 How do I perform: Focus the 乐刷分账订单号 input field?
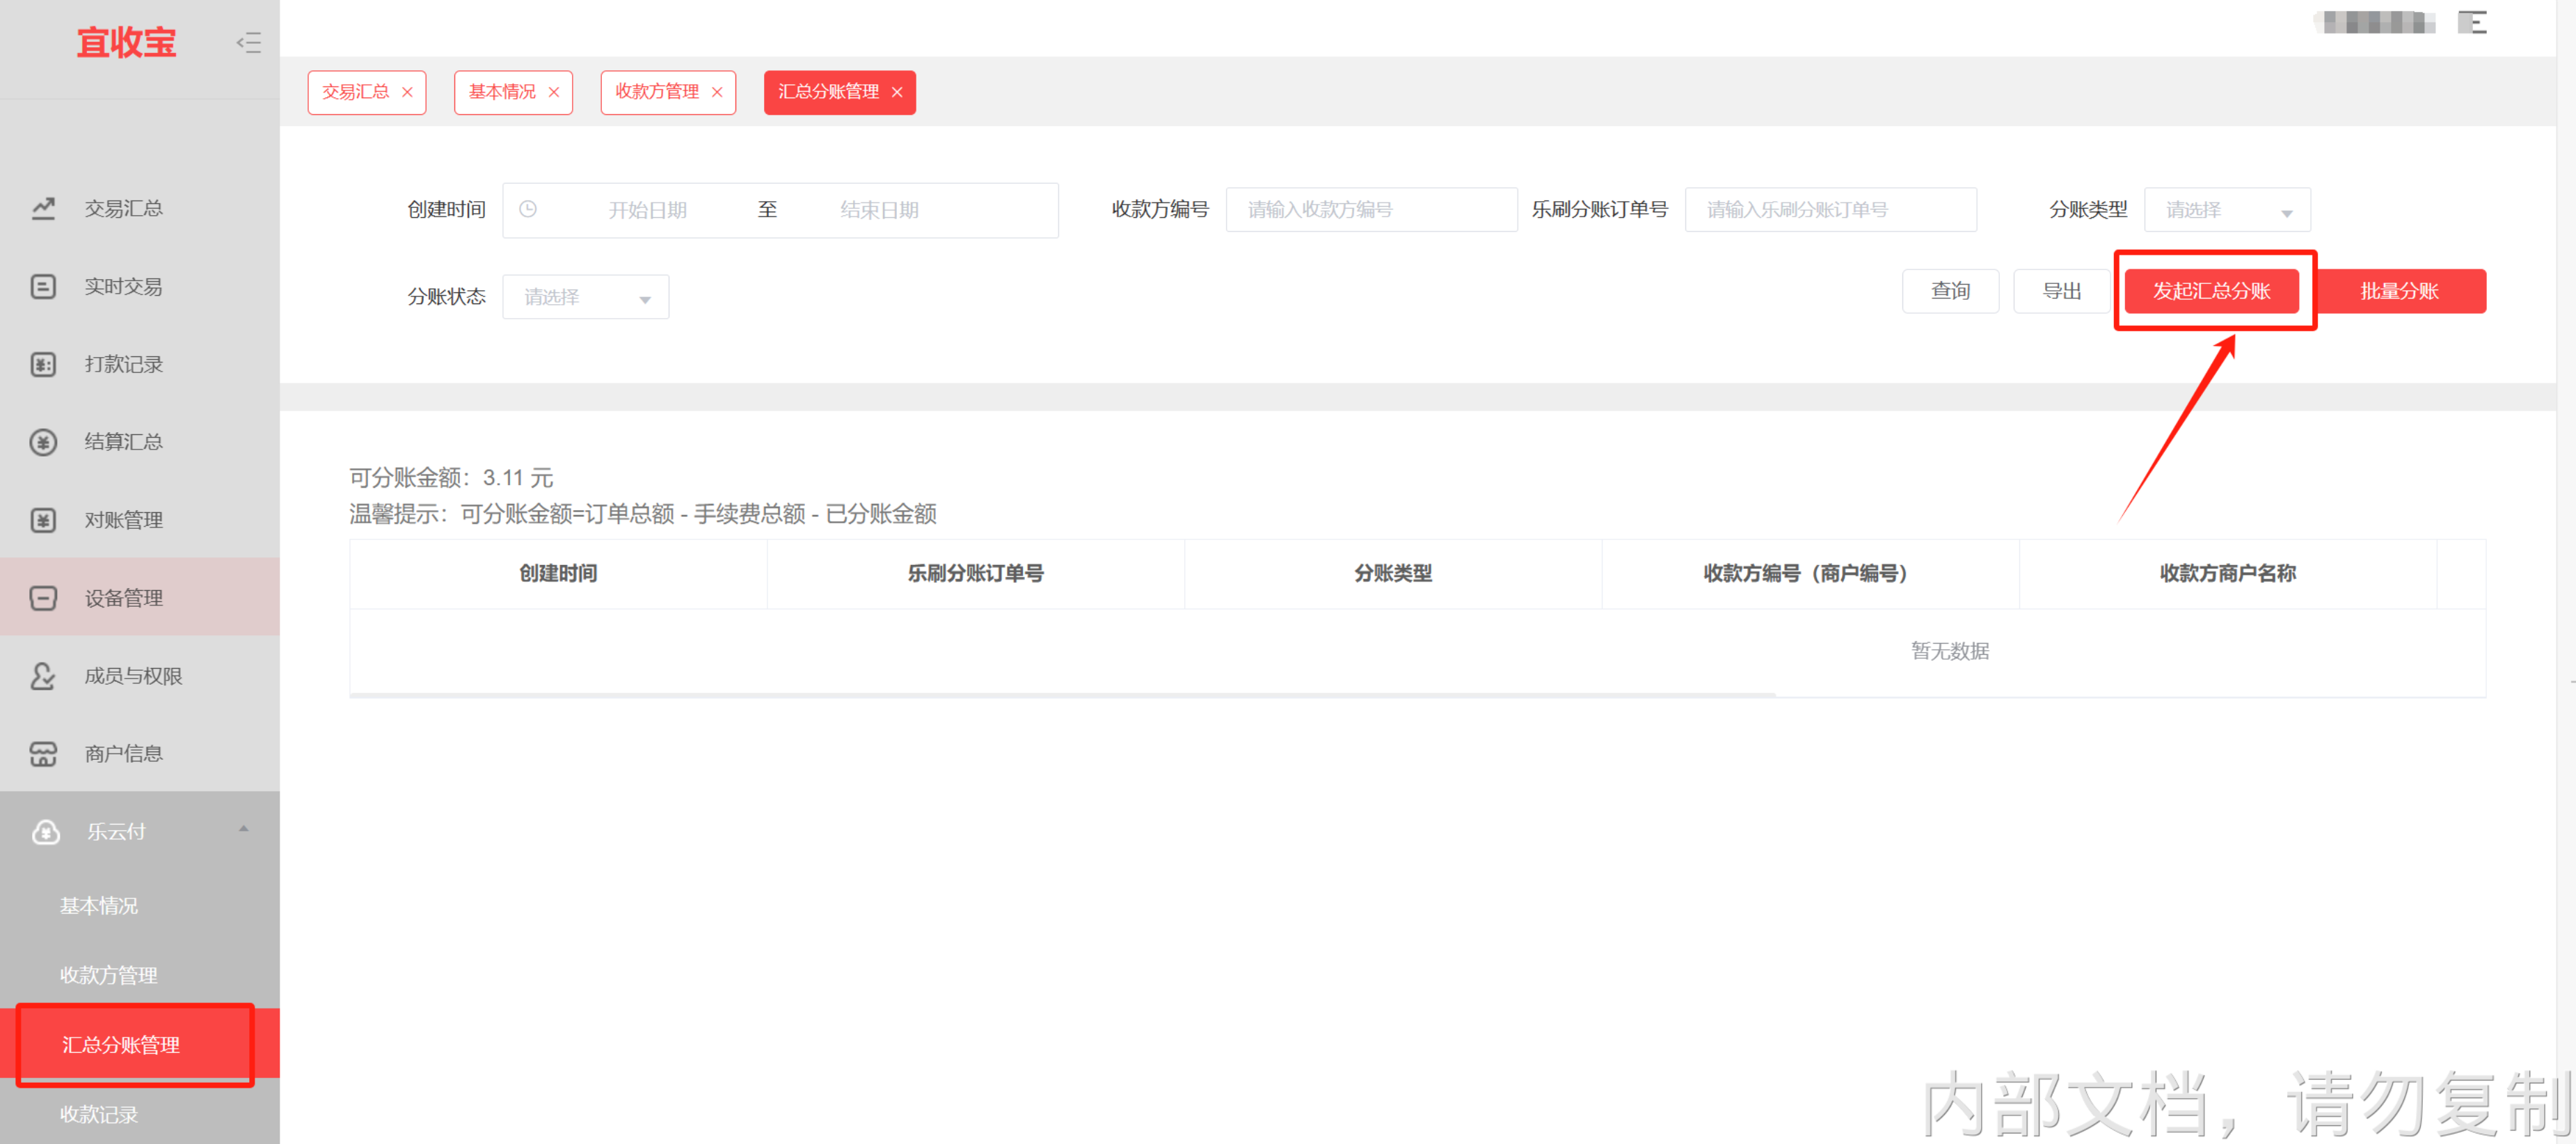tap(1830, 210)
